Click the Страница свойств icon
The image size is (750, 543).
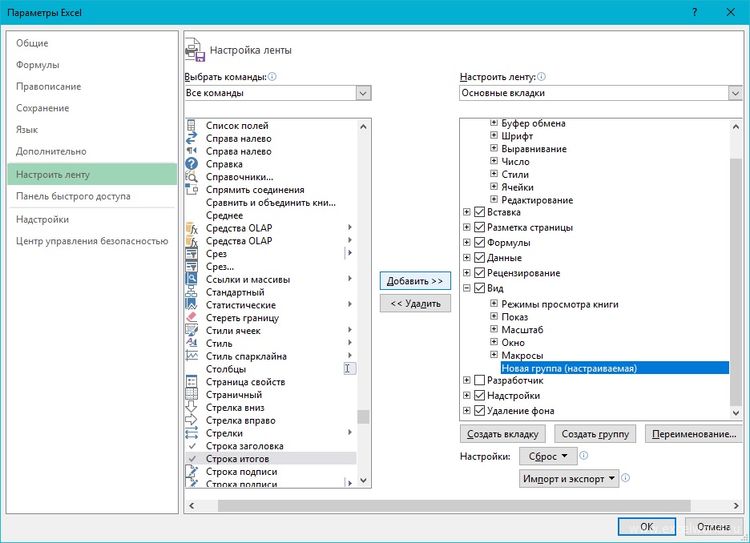click(x=191, y=382)
